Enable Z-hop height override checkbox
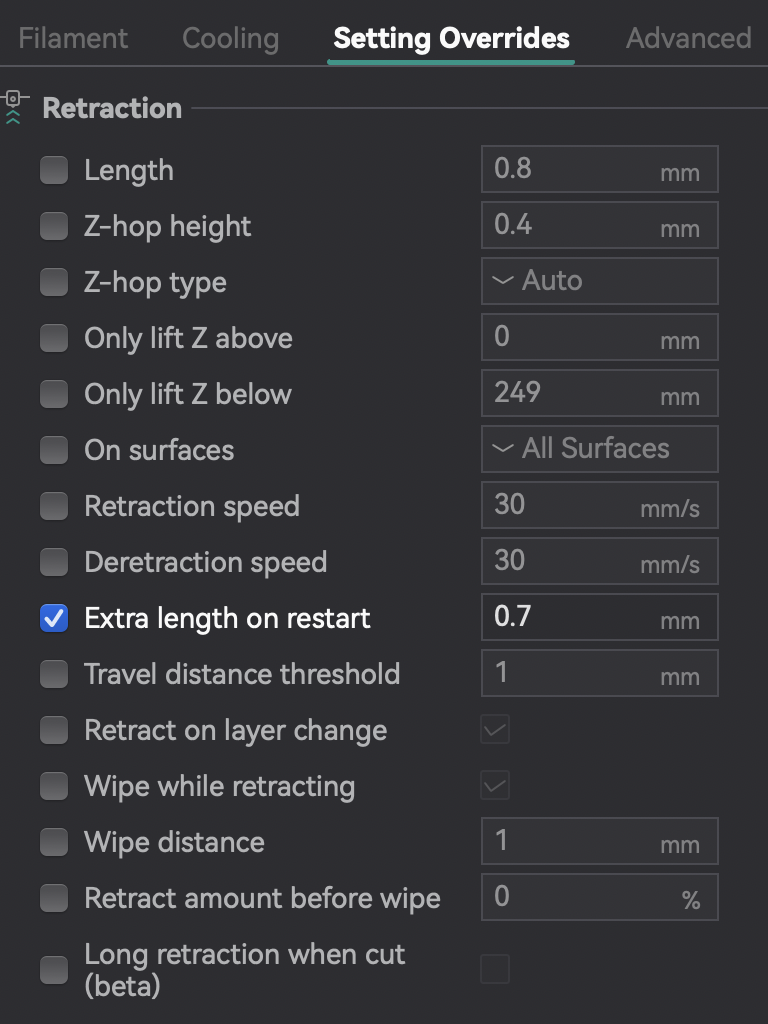Image resolution: width=768 pixels, height=1024 pixels. [54, 226]
